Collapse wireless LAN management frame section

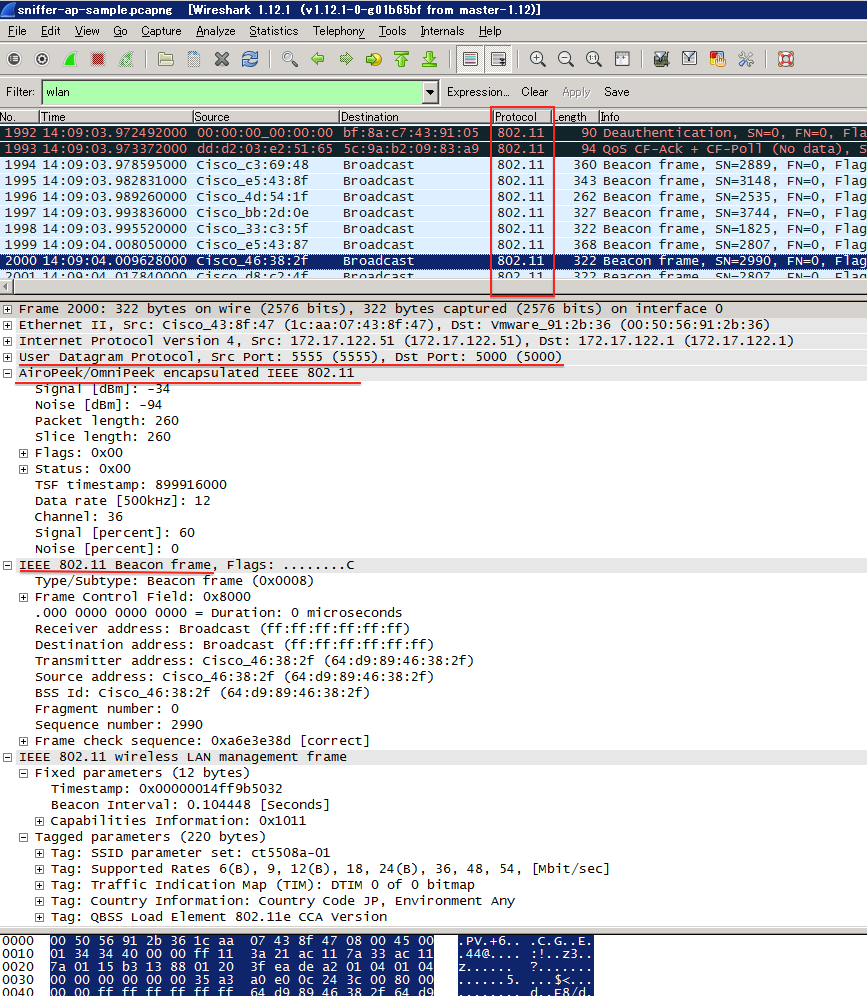point(7,757)
